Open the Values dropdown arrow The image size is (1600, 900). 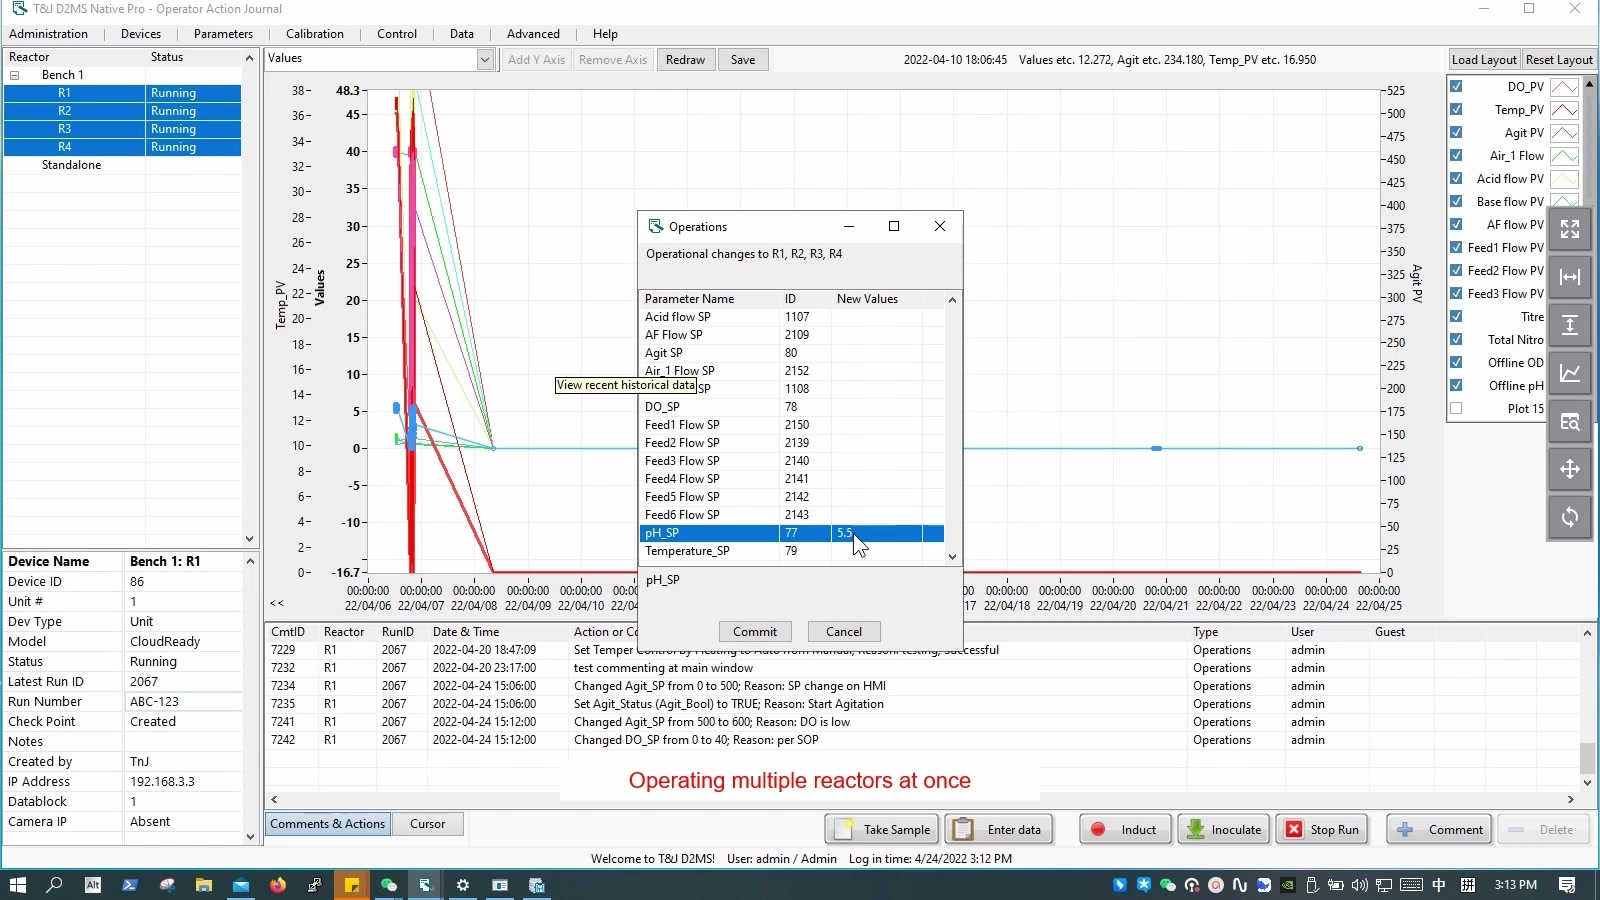click(x=485, y=59)
